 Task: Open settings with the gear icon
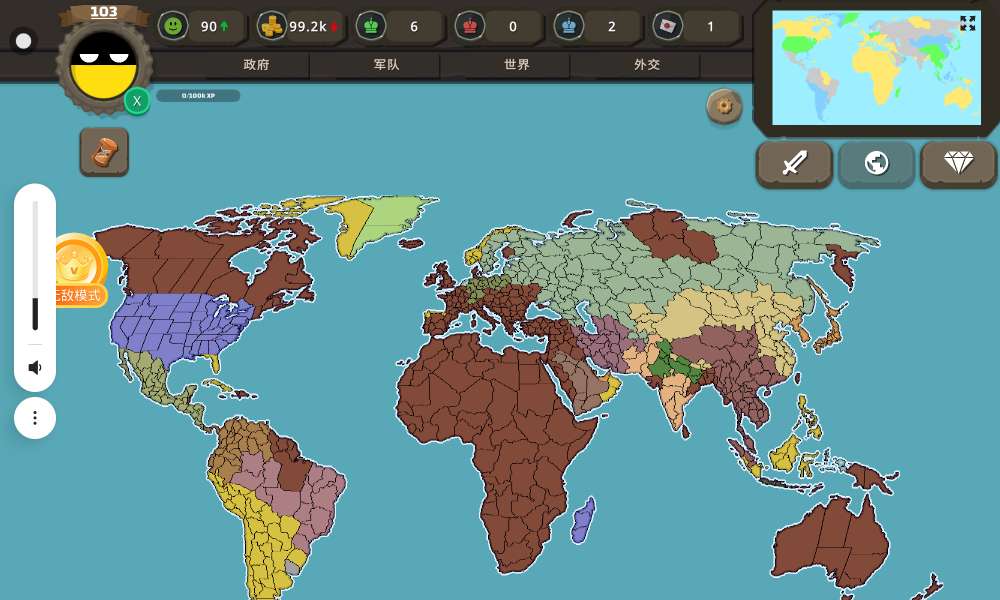pos(724,106)
